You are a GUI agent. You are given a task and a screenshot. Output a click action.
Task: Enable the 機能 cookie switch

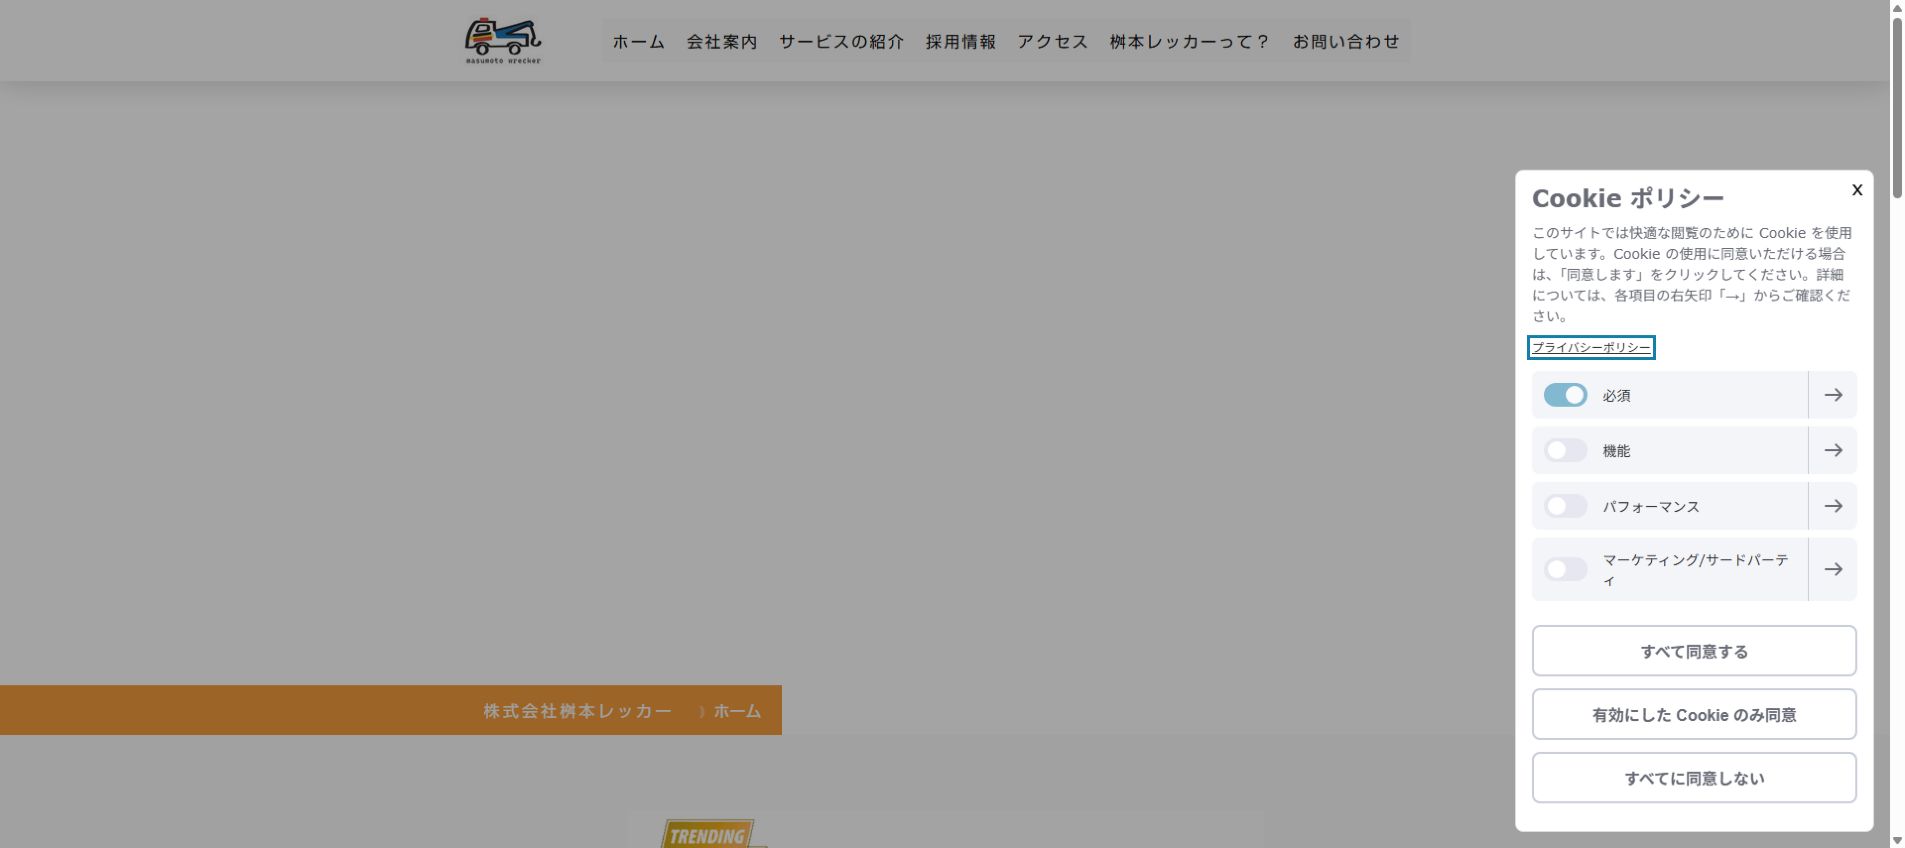pyautogui.click(x=1565, y=451)
